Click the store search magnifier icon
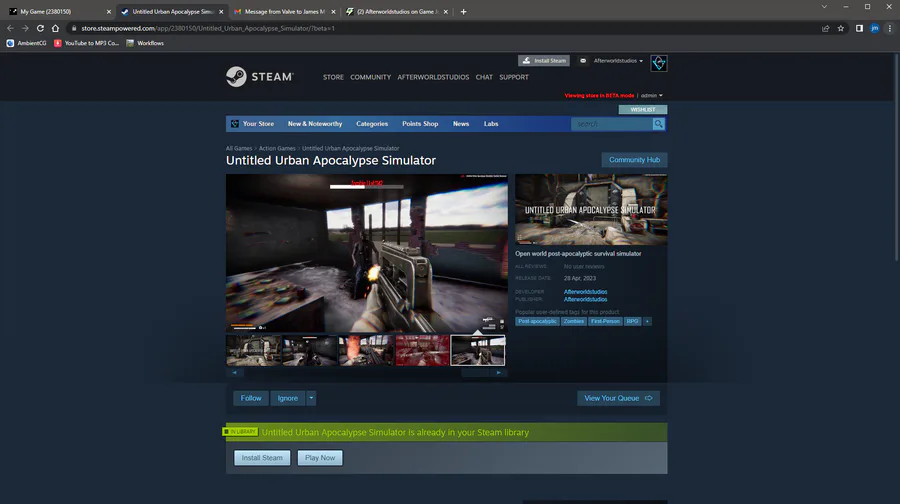Viewport: 900px width, 504px height. [x=658, y=124]
